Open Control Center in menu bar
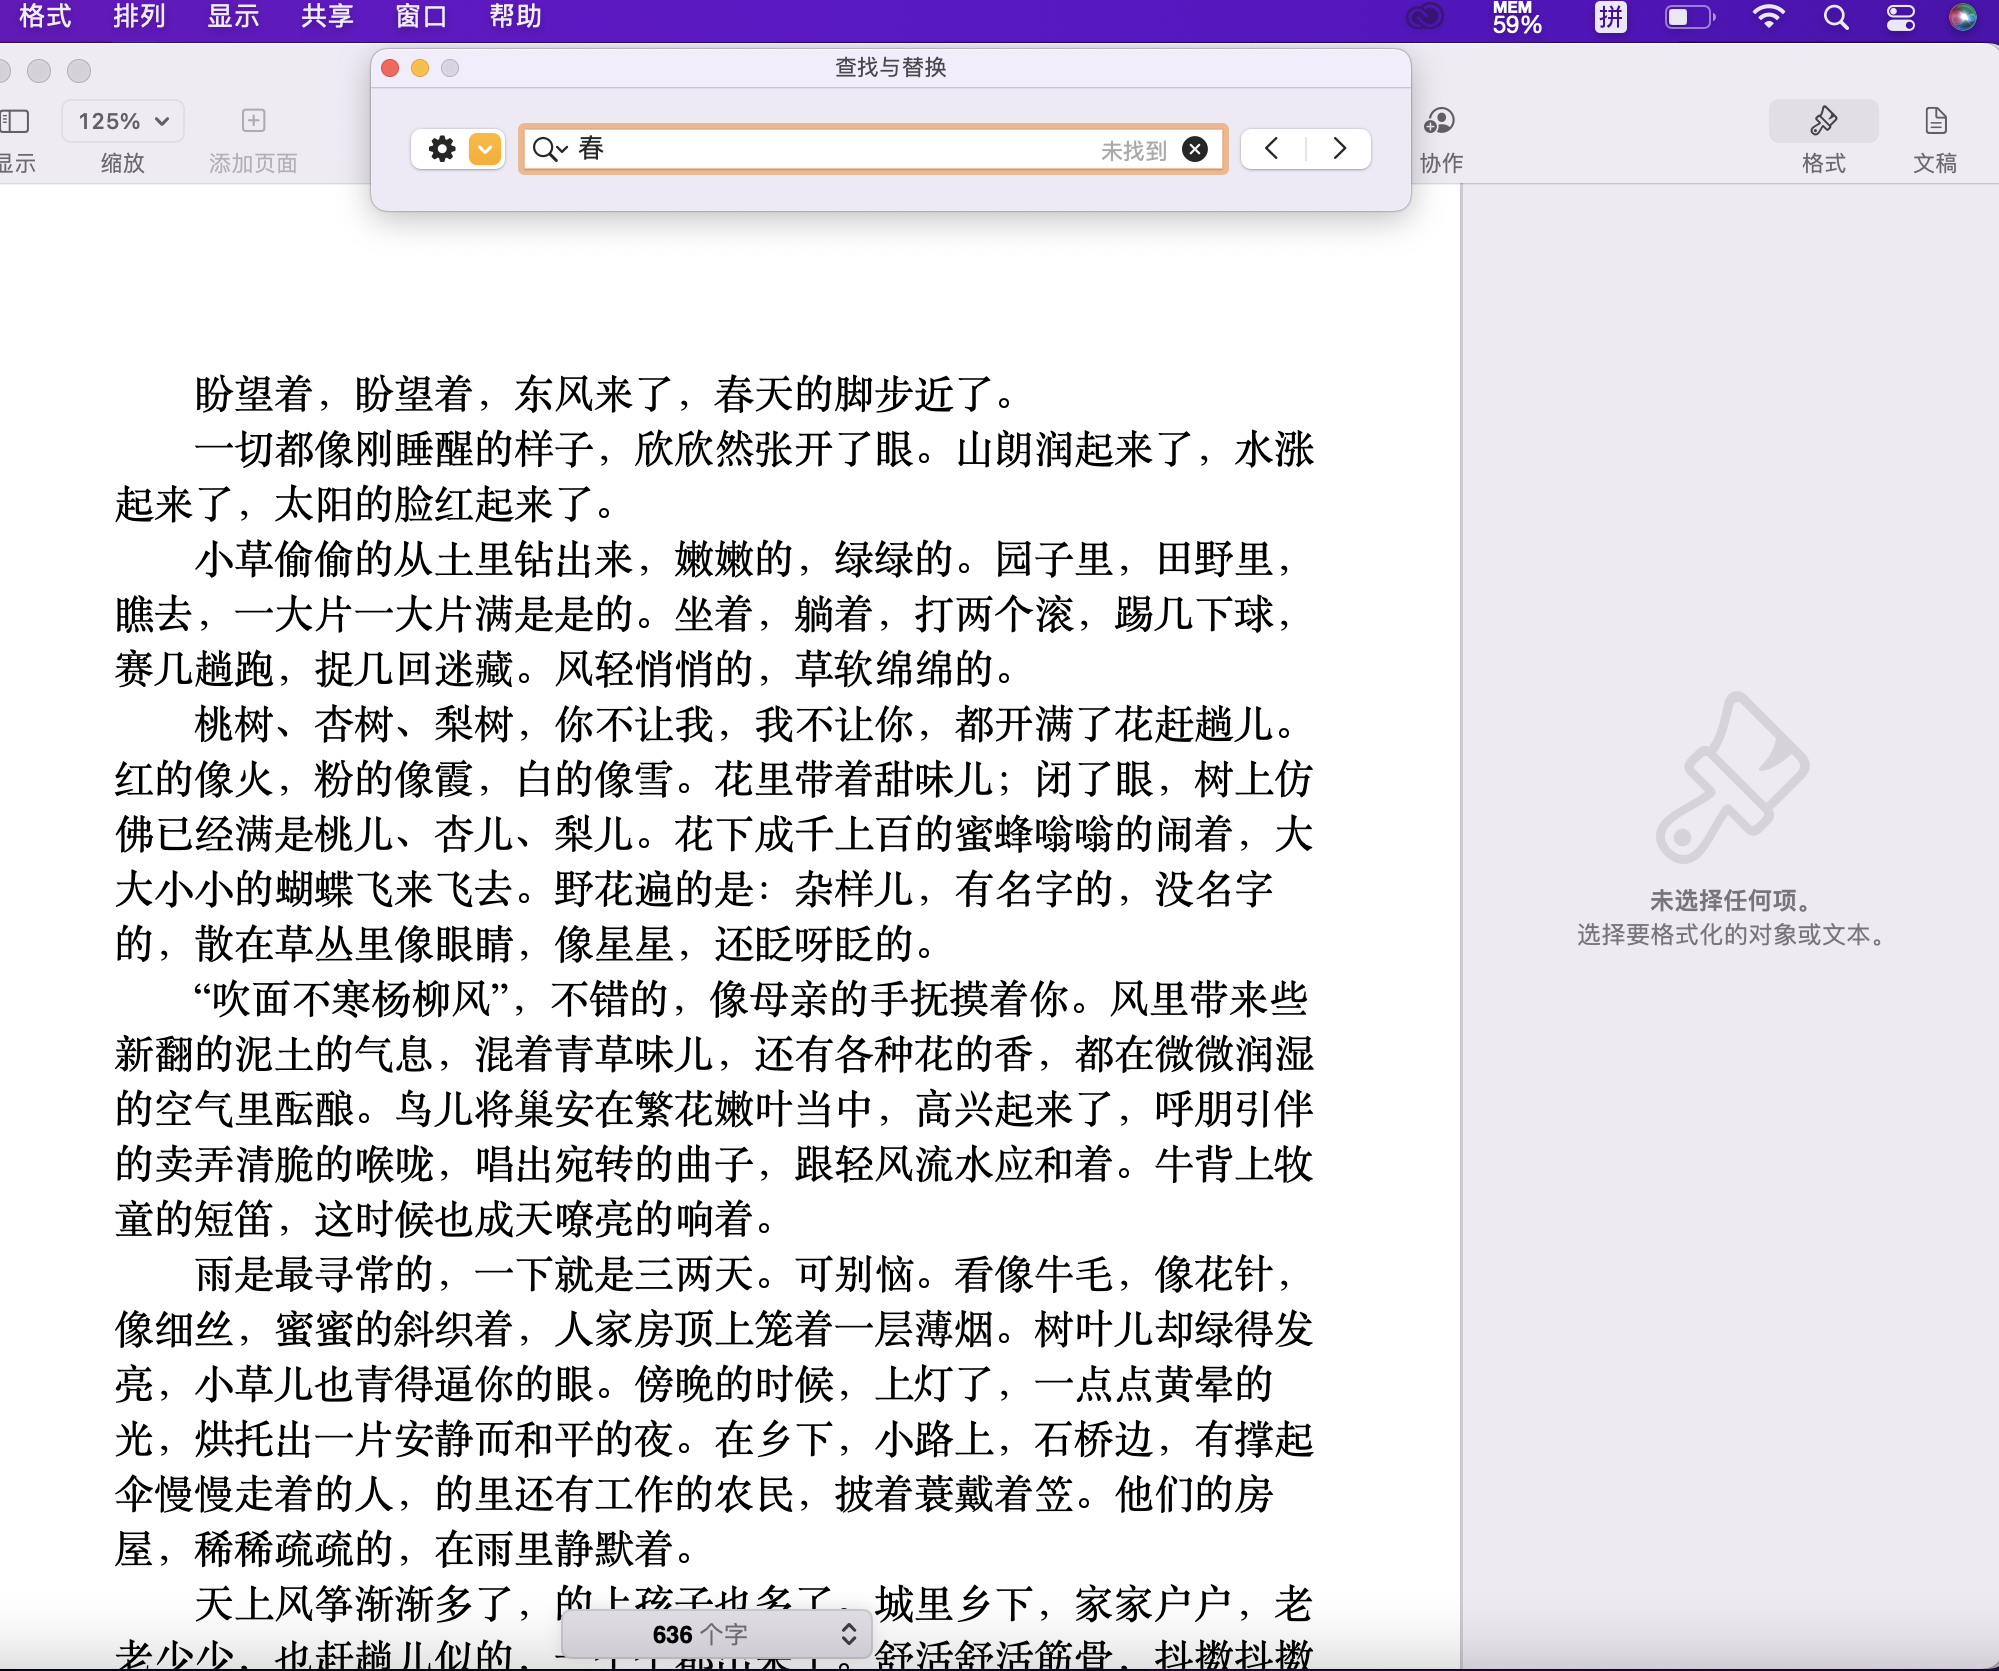Viewport: 1999px width, 1671px height. point(1900,17)
